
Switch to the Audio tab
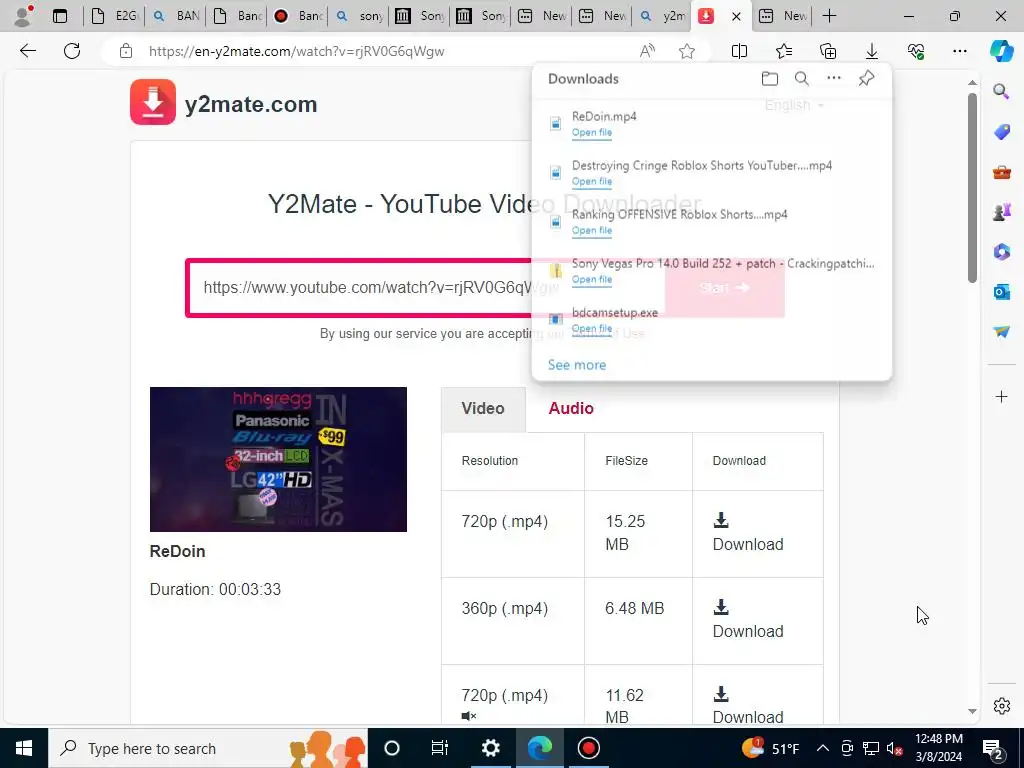(x=571, y=409)
